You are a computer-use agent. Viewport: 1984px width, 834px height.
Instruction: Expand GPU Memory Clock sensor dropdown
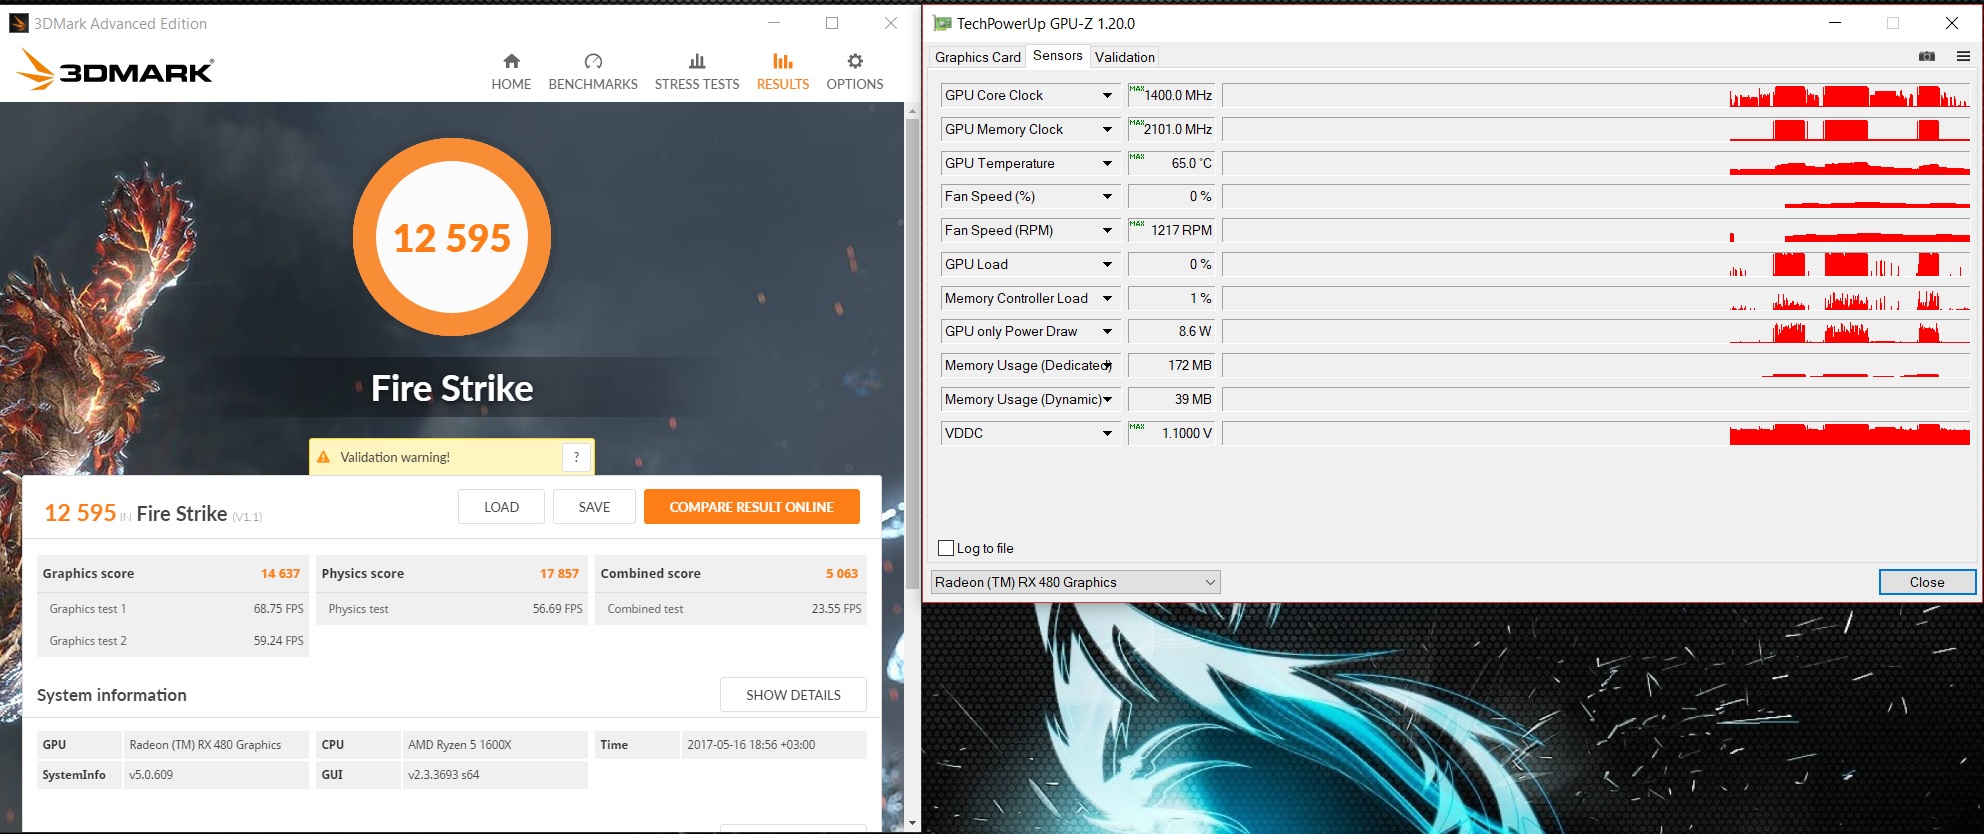point(1107,130)
